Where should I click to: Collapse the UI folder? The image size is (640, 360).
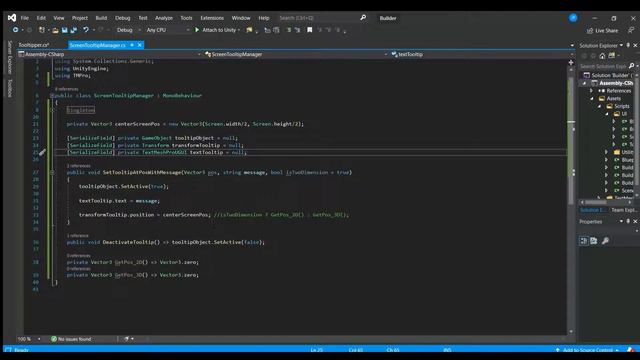point(607,114)
